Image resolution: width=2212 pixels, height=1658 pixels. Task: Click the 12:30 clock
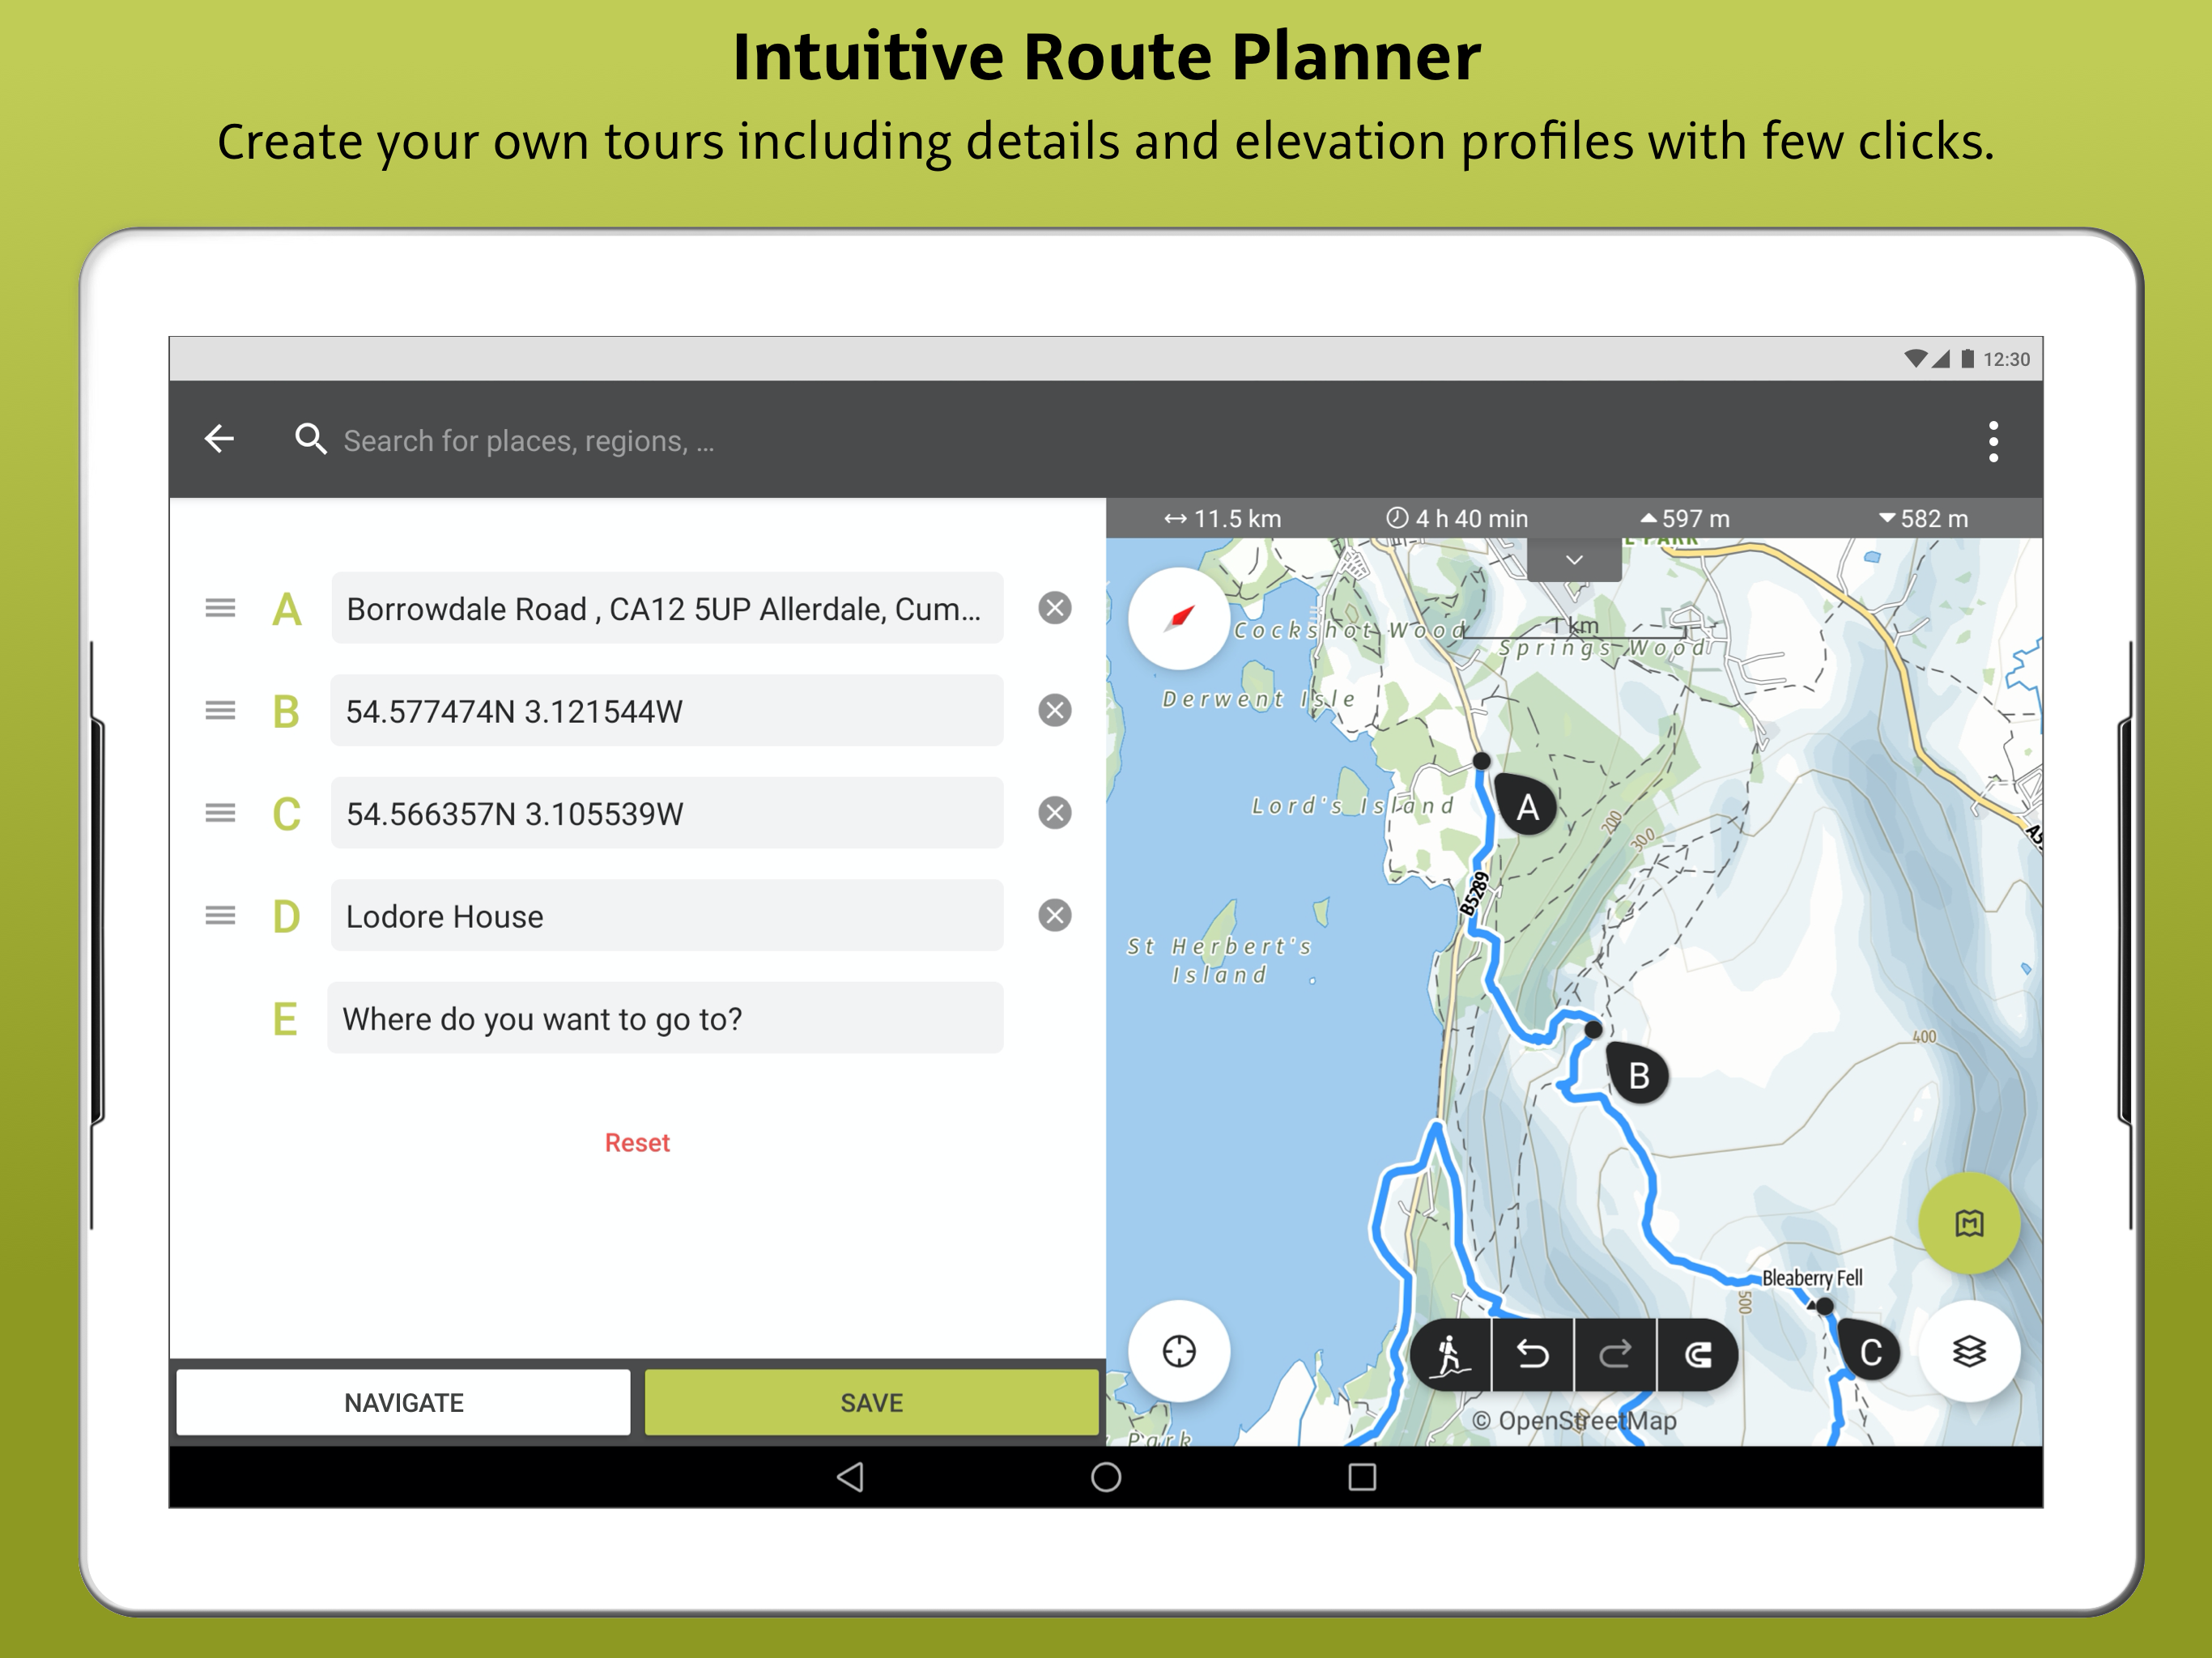pyautogui.click(x=2006, y=359)
